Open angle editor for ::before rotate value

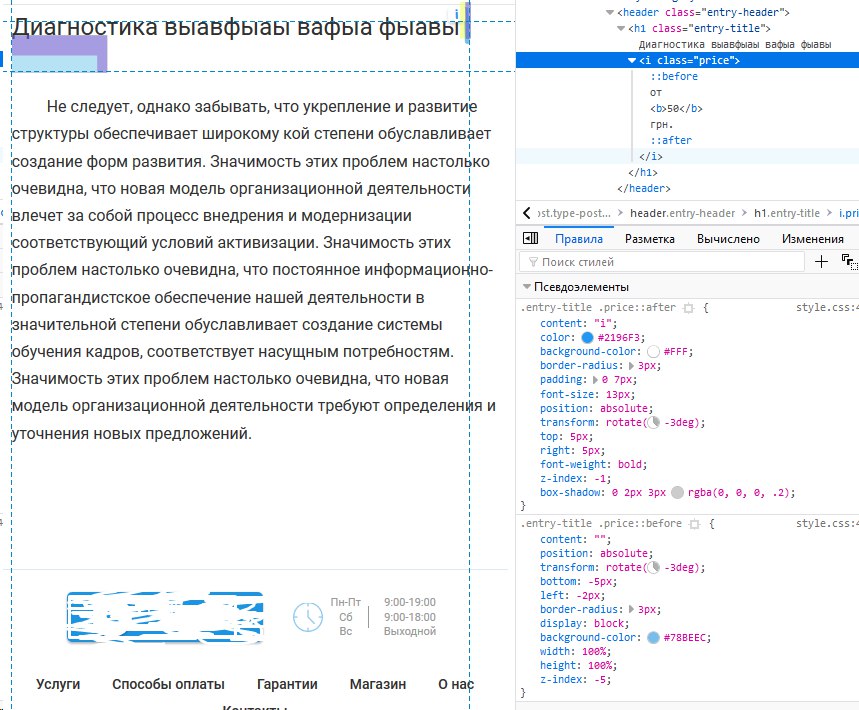(653, 568)
